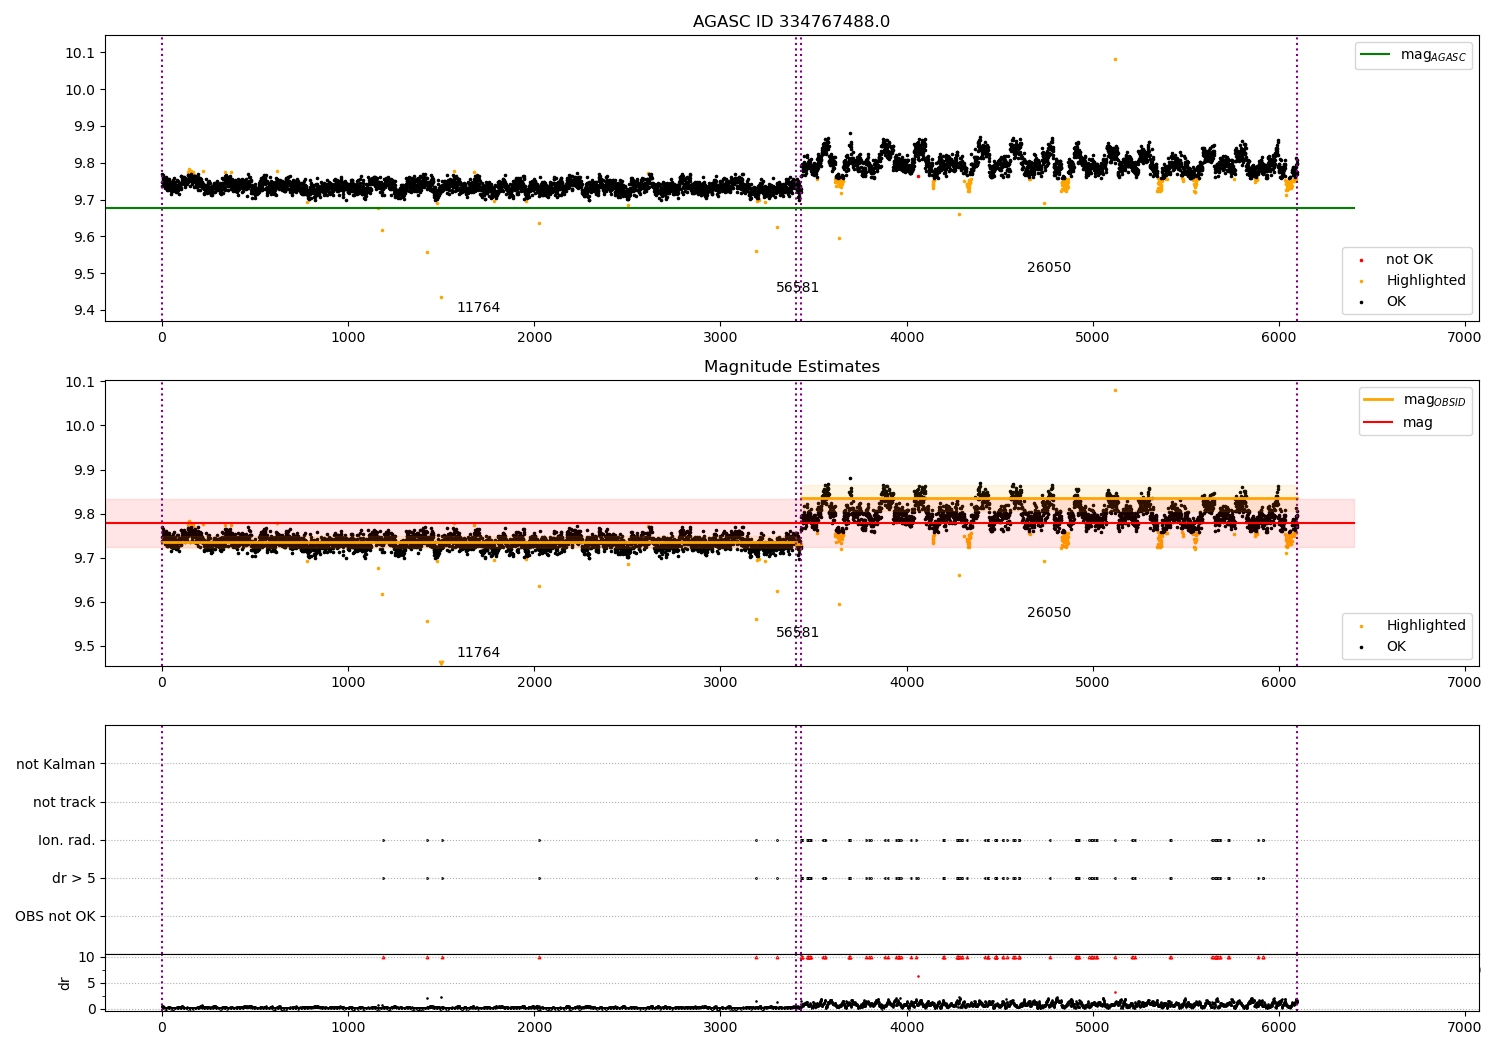Click the orange outlier point near 10.08 in top plot

pyautogui.click(x=1115, y=59)
